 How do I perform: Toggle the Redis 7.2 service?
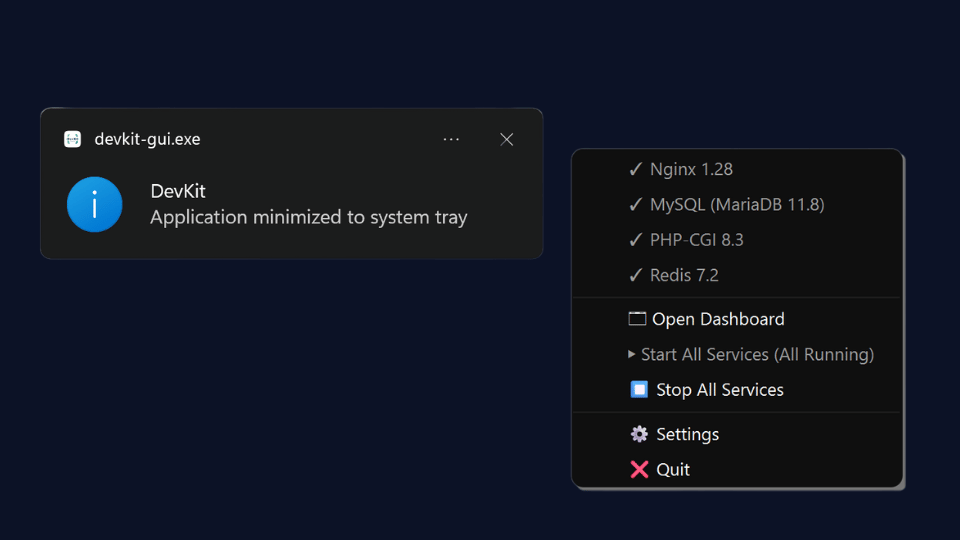(737, 276)
